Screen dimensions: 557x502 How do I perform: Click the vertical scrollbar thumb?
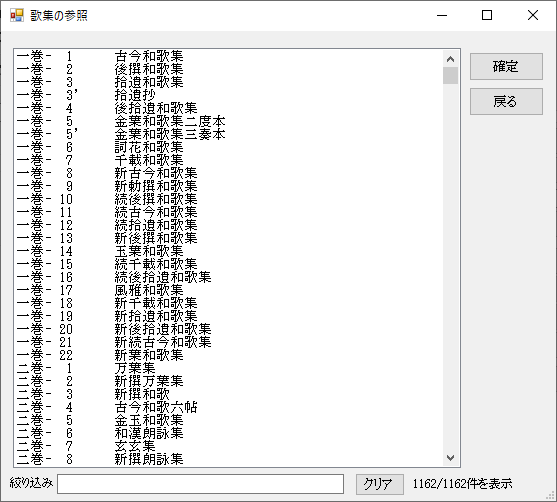450,75
